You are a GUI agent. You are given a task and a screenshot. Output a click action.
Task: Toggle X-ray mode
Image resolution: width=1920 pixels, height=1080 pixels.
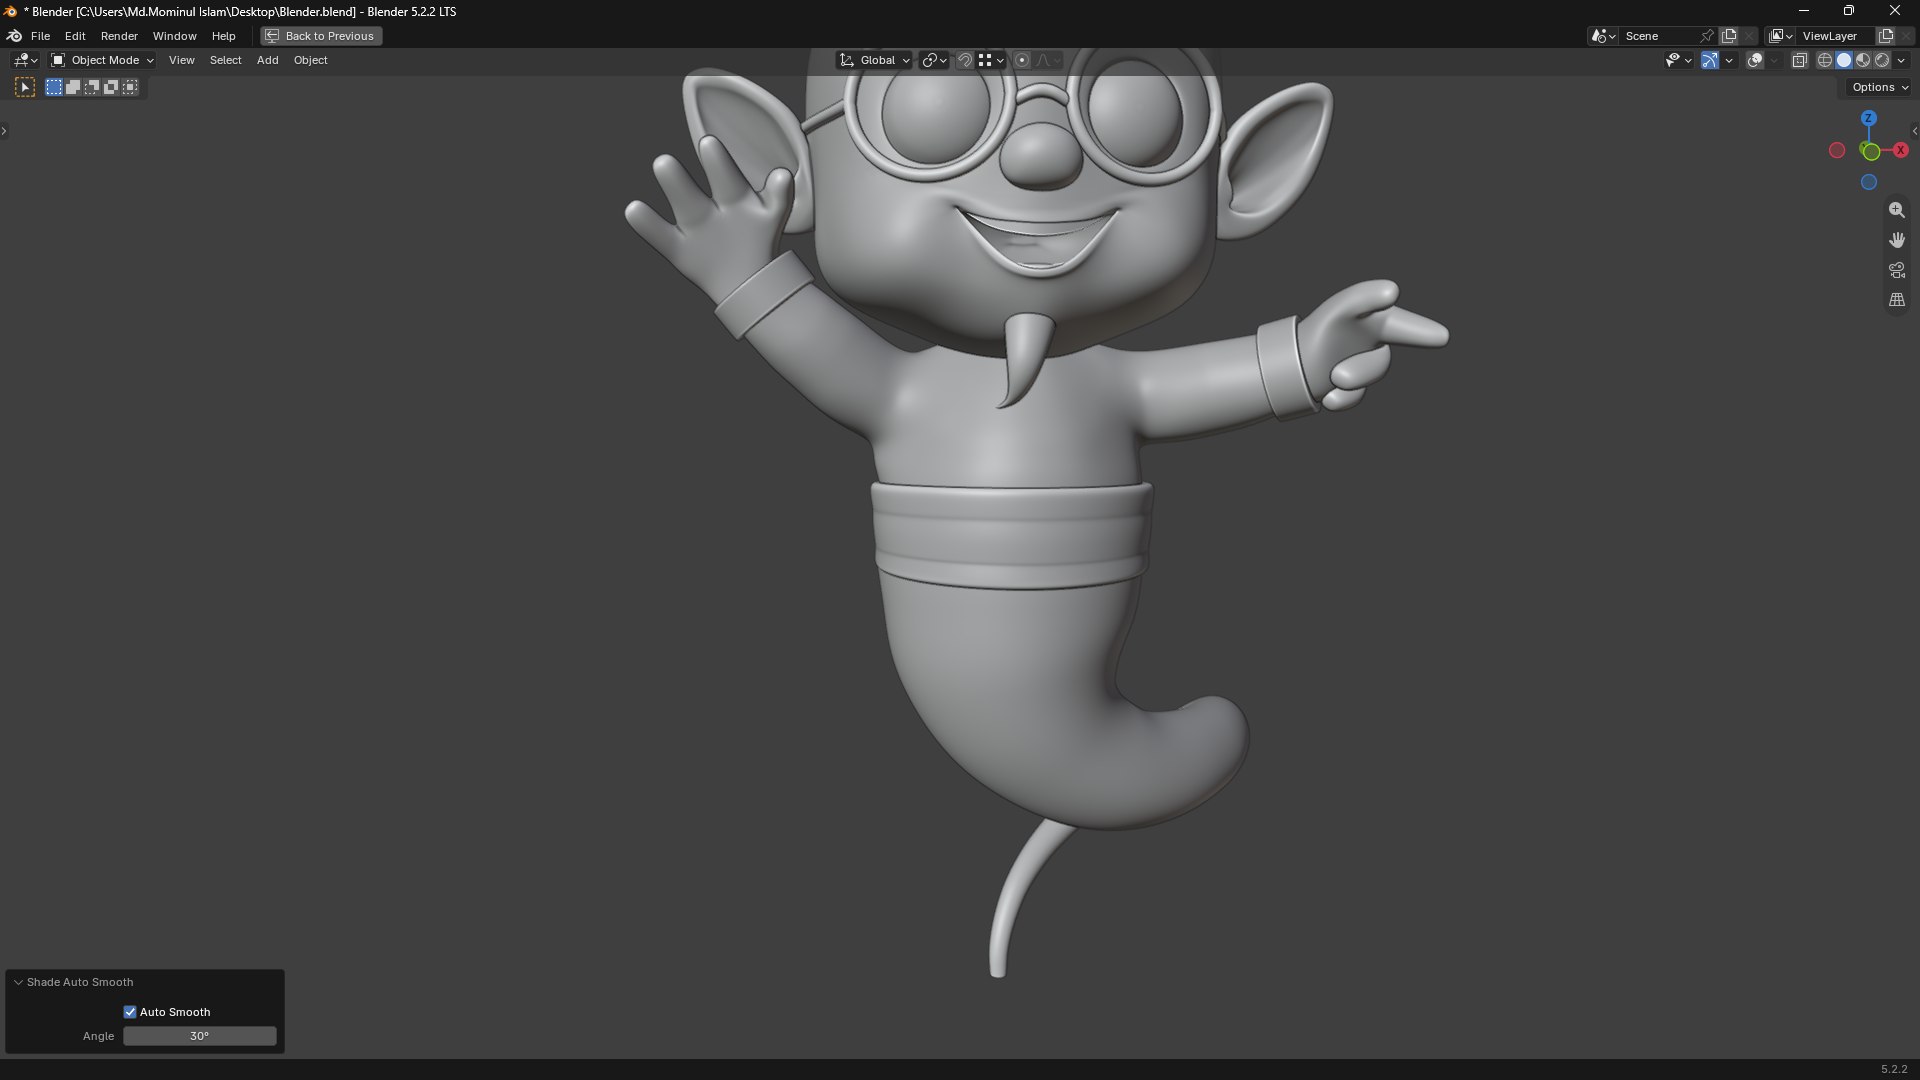coord(1799,60)
